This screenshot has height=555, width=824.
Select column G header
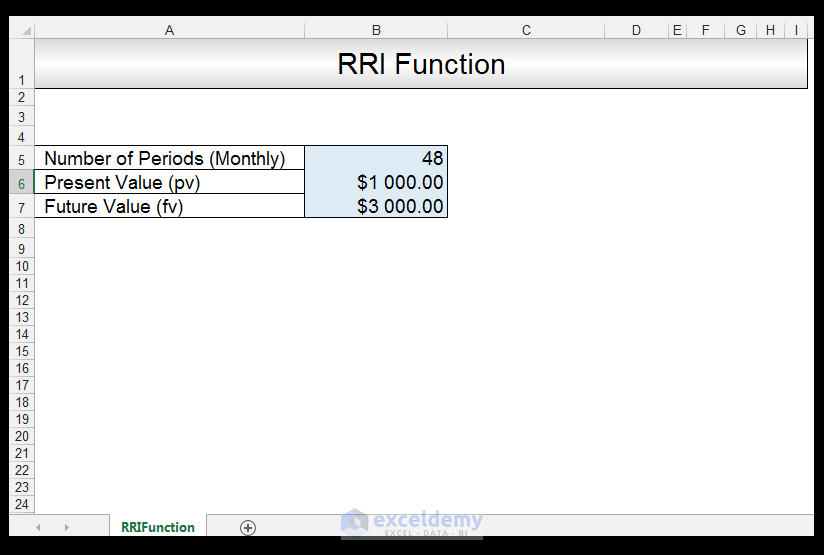[740, 30]
